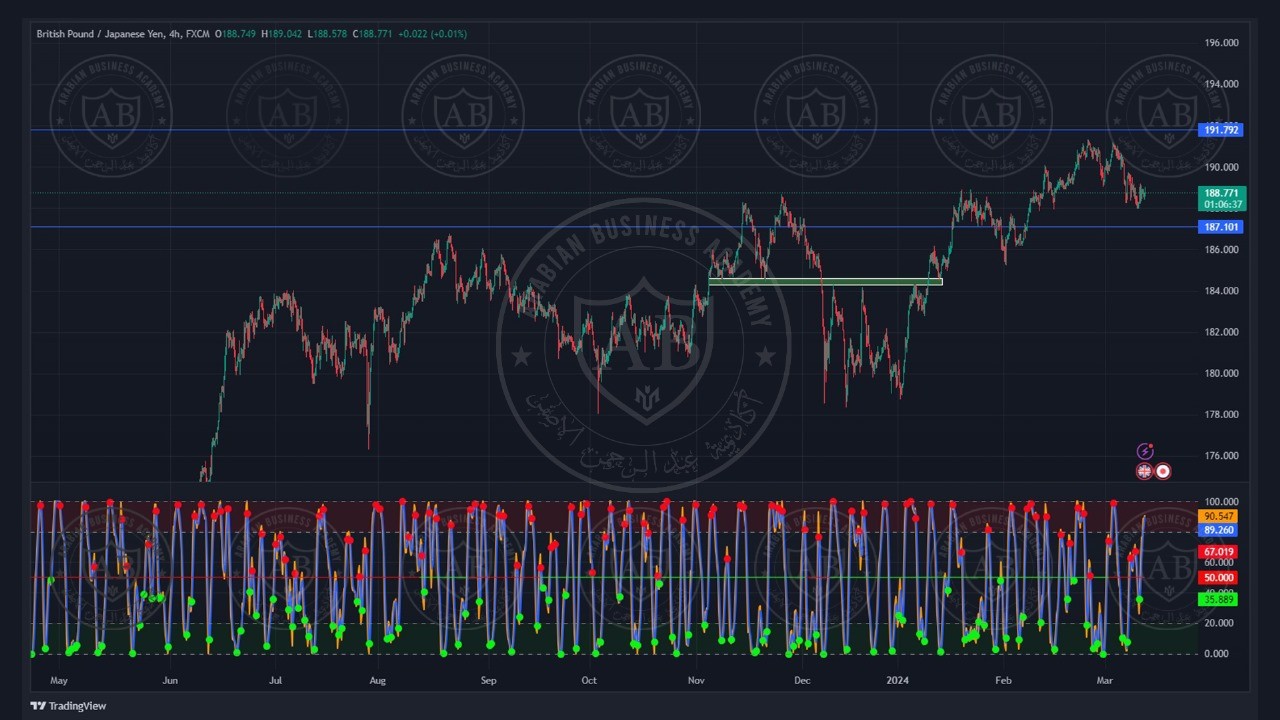
Task: Click the Nov label on the time axis
Action: coord(696,680)
